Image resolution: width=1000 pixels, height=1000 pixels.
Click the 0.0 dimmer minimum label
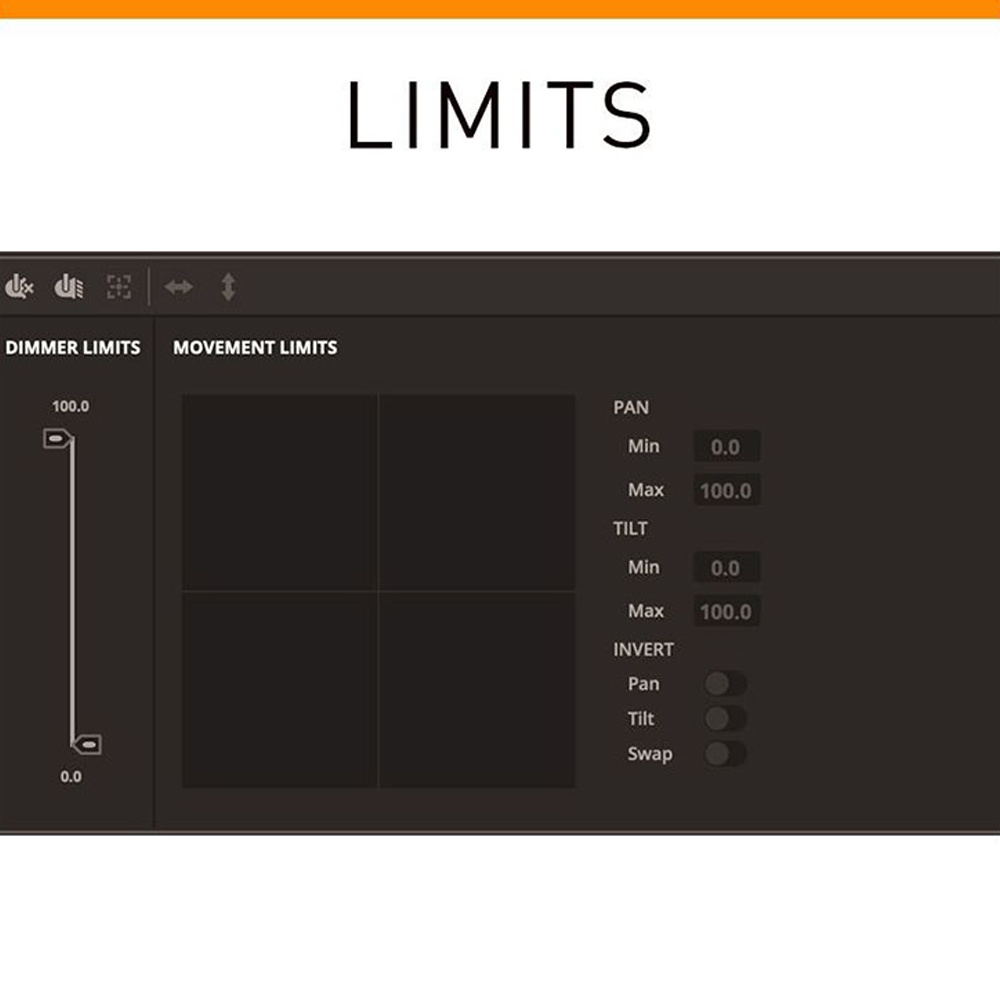pos(71,777)
